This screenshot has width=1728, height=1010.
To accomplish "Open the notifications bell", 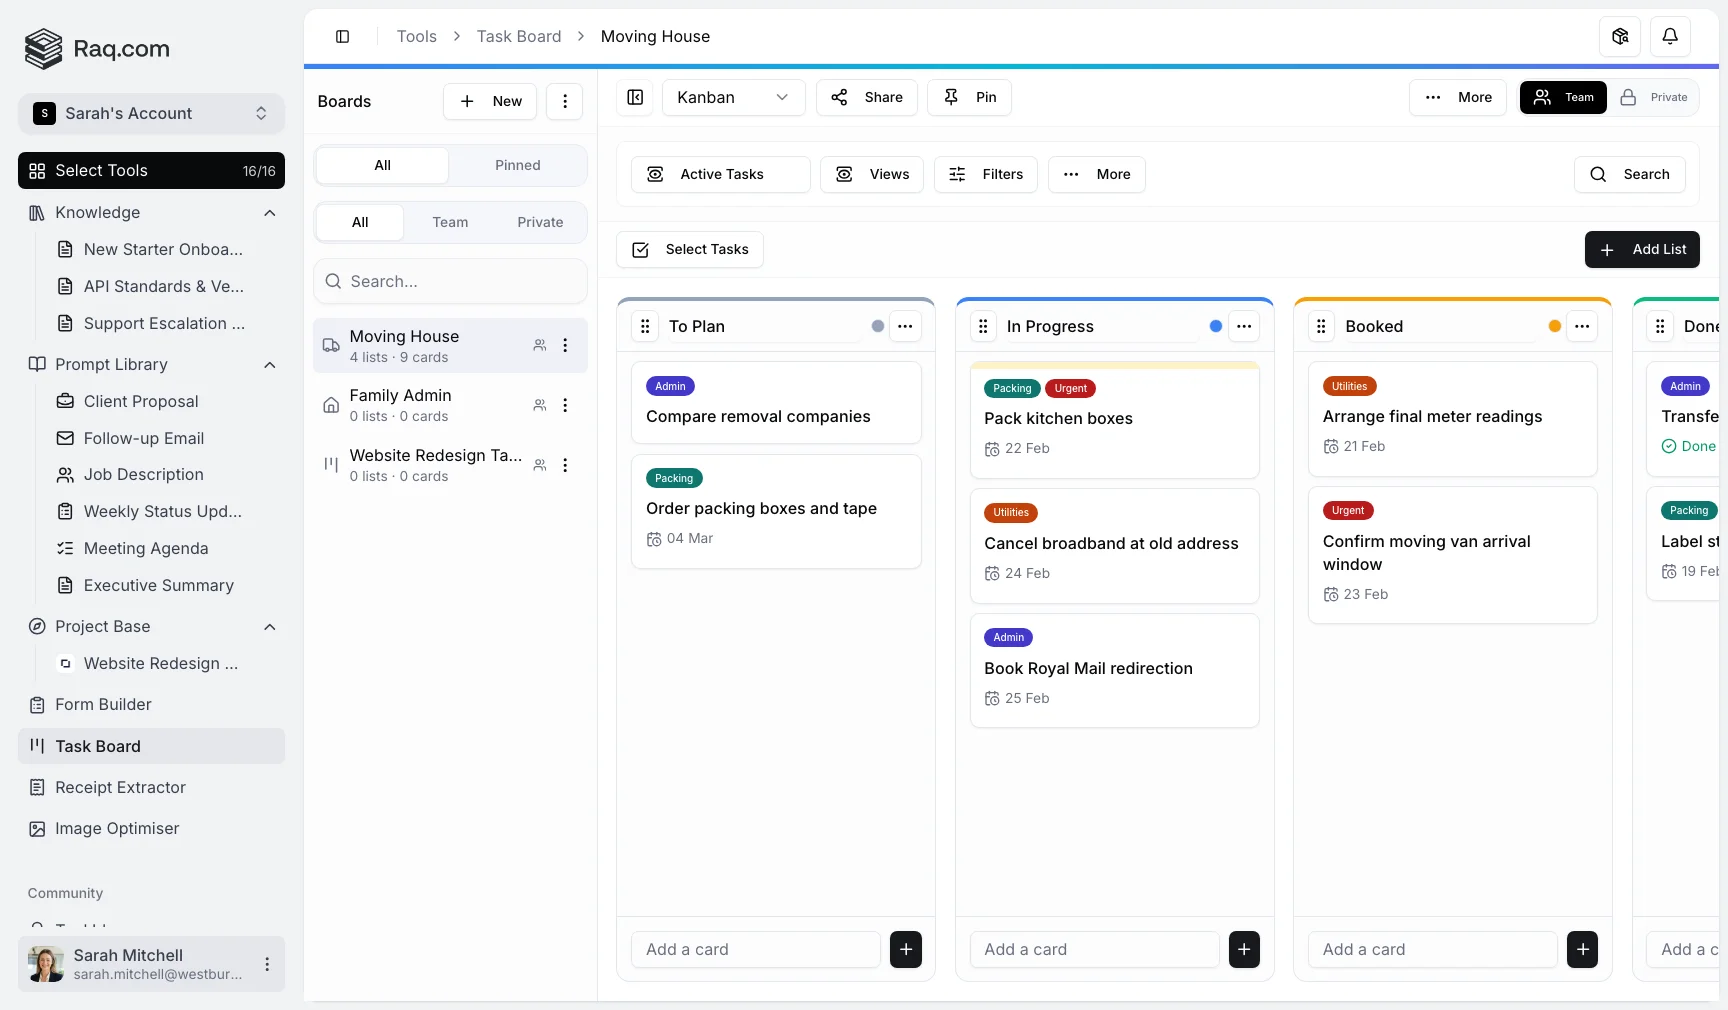I will click(x=1669, y=37).
